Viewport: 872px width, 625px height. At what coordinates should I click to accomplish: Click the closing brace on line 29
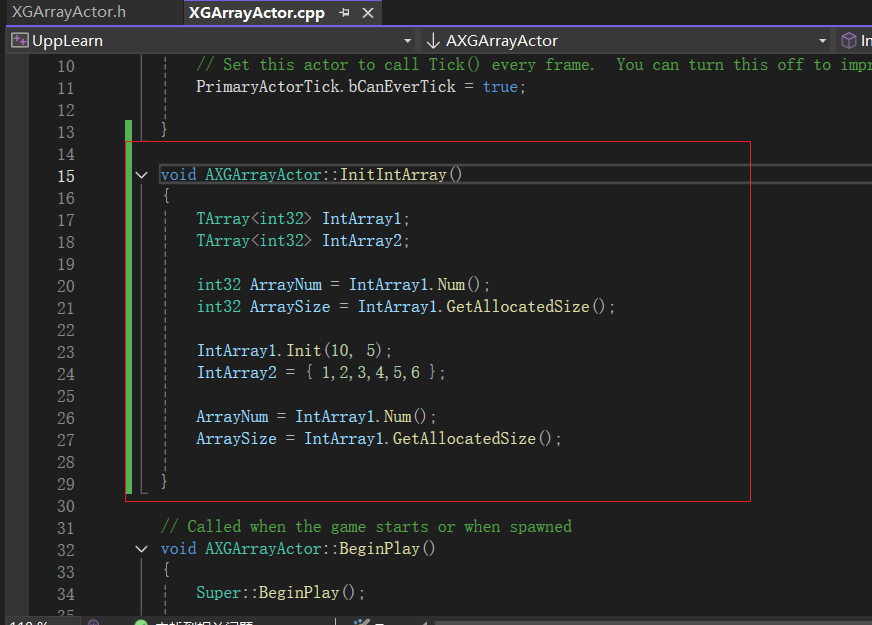tap(164, 481)
